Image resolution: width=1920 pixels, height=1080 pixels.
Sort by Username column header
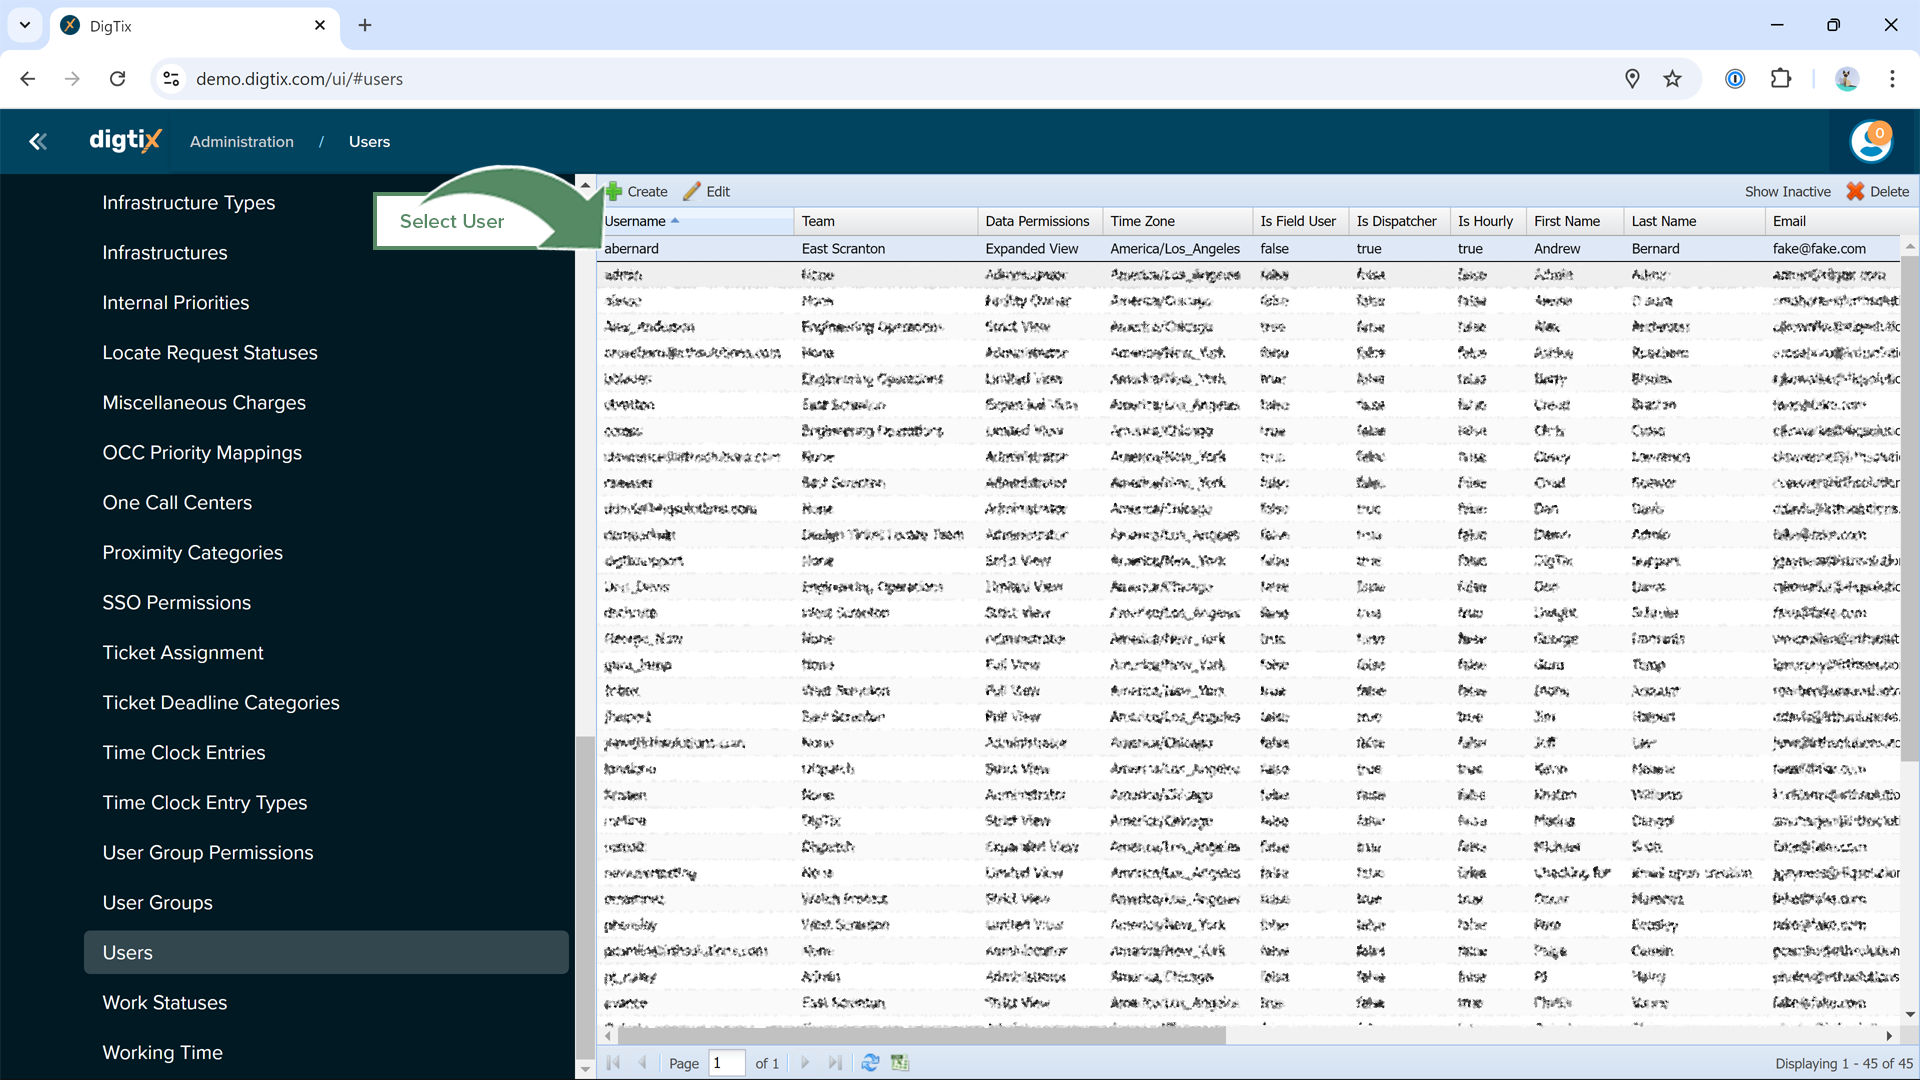tap(635, 221)
